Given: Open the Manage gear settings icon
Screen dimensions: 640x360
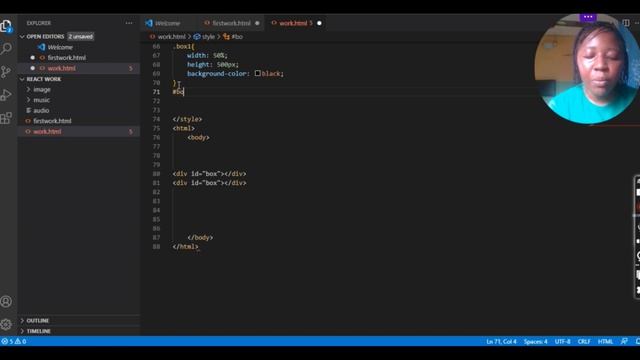Looking at the screenshot, I should [x=6, y=324].
